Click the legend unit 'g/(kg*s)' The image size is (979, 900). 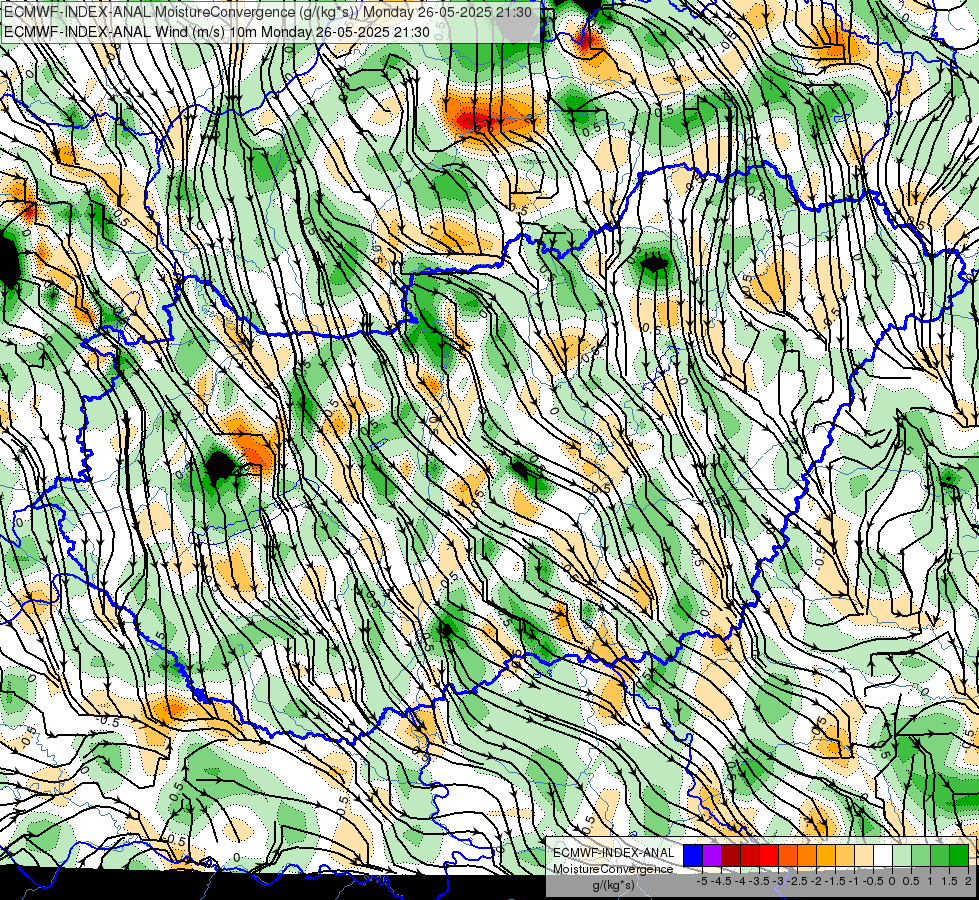[613, 885]
